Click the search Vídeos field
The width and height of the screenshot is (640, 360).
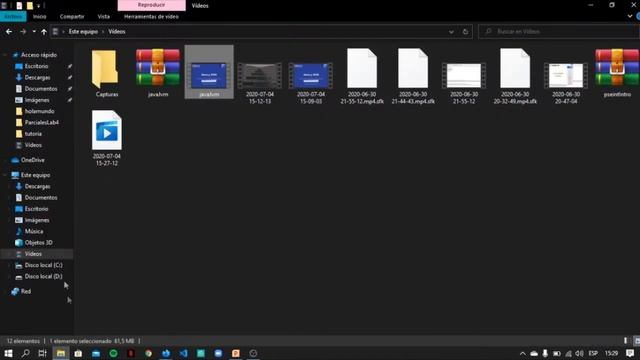559,31
